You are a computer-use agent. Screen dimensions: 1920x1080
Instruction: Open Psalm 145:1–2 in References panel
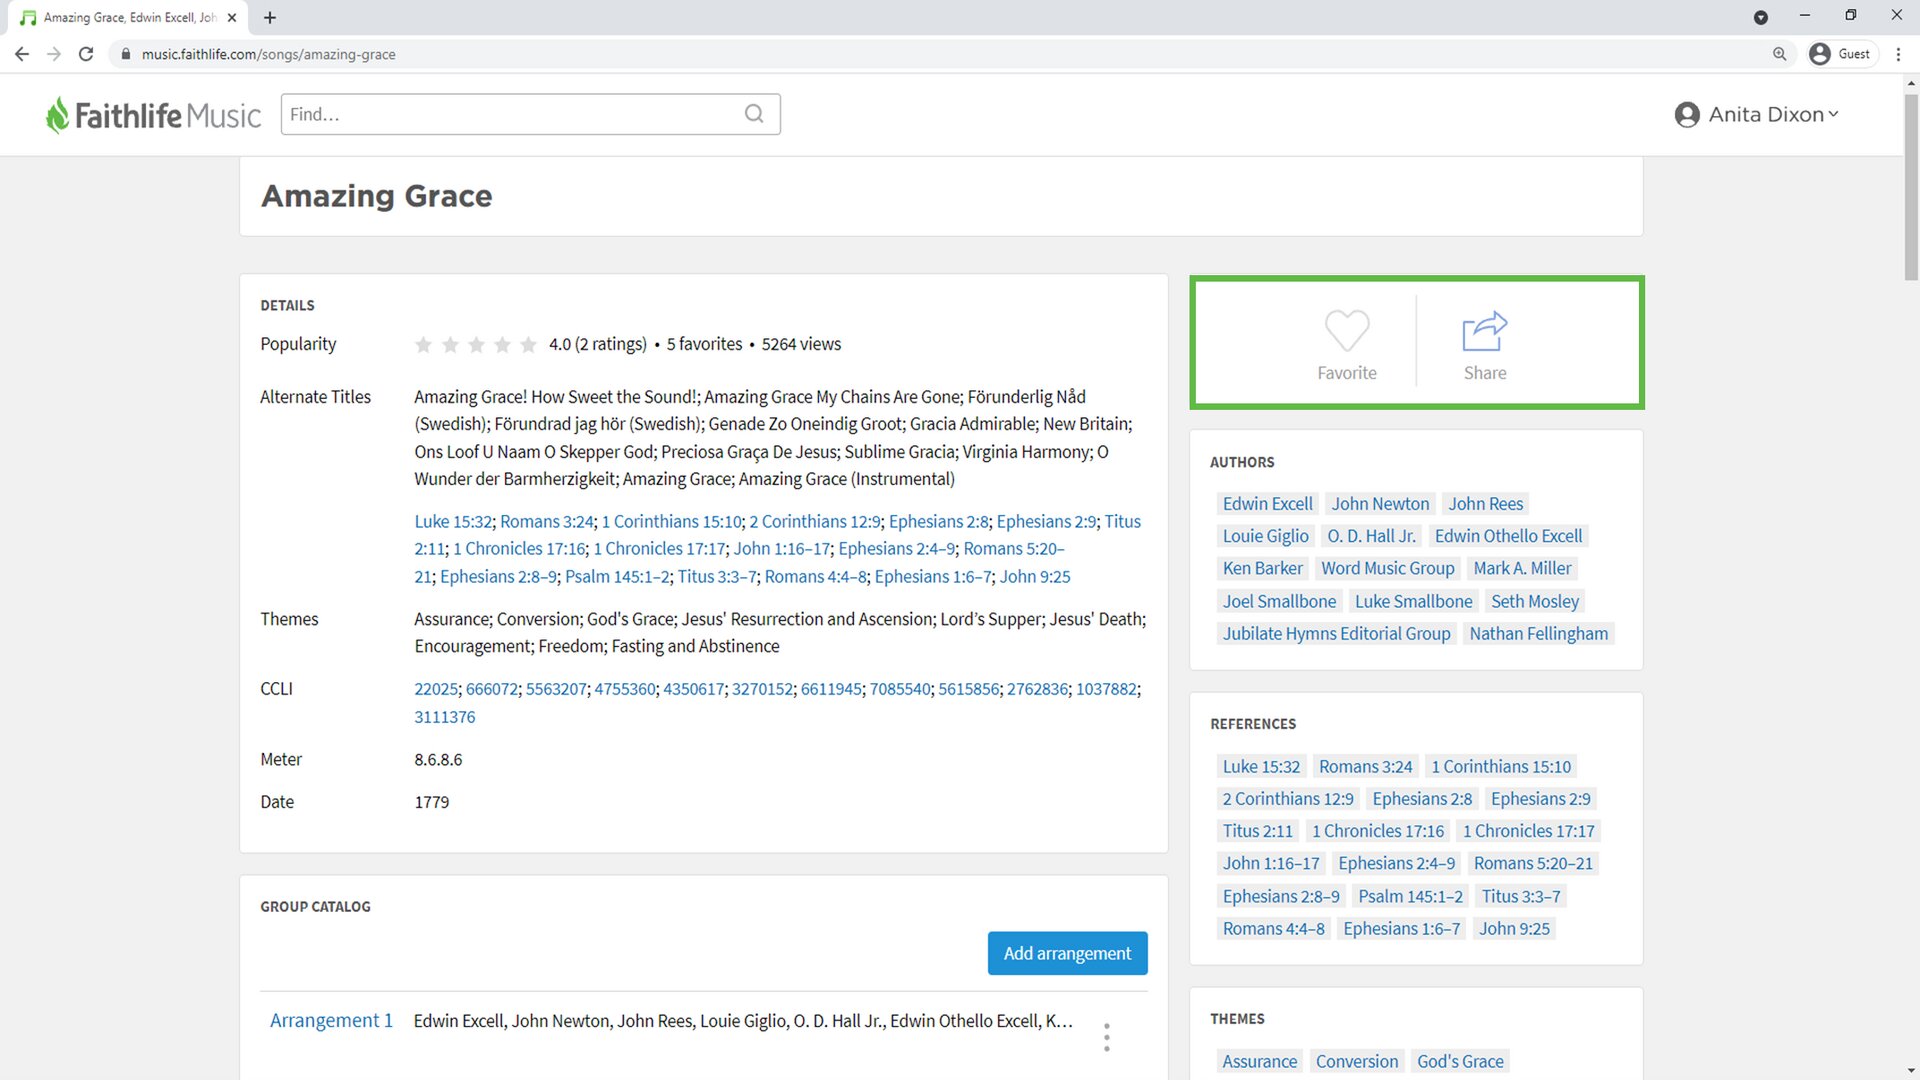tap(1410, 896)
